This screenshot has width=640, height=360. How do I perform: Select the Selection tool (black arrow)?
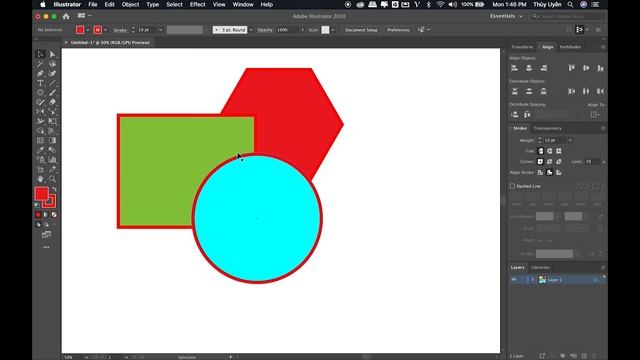[40, 54]
